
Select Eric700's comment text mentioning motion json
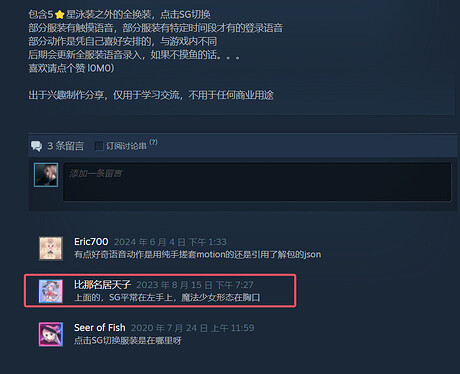click(x=198, y=255)
